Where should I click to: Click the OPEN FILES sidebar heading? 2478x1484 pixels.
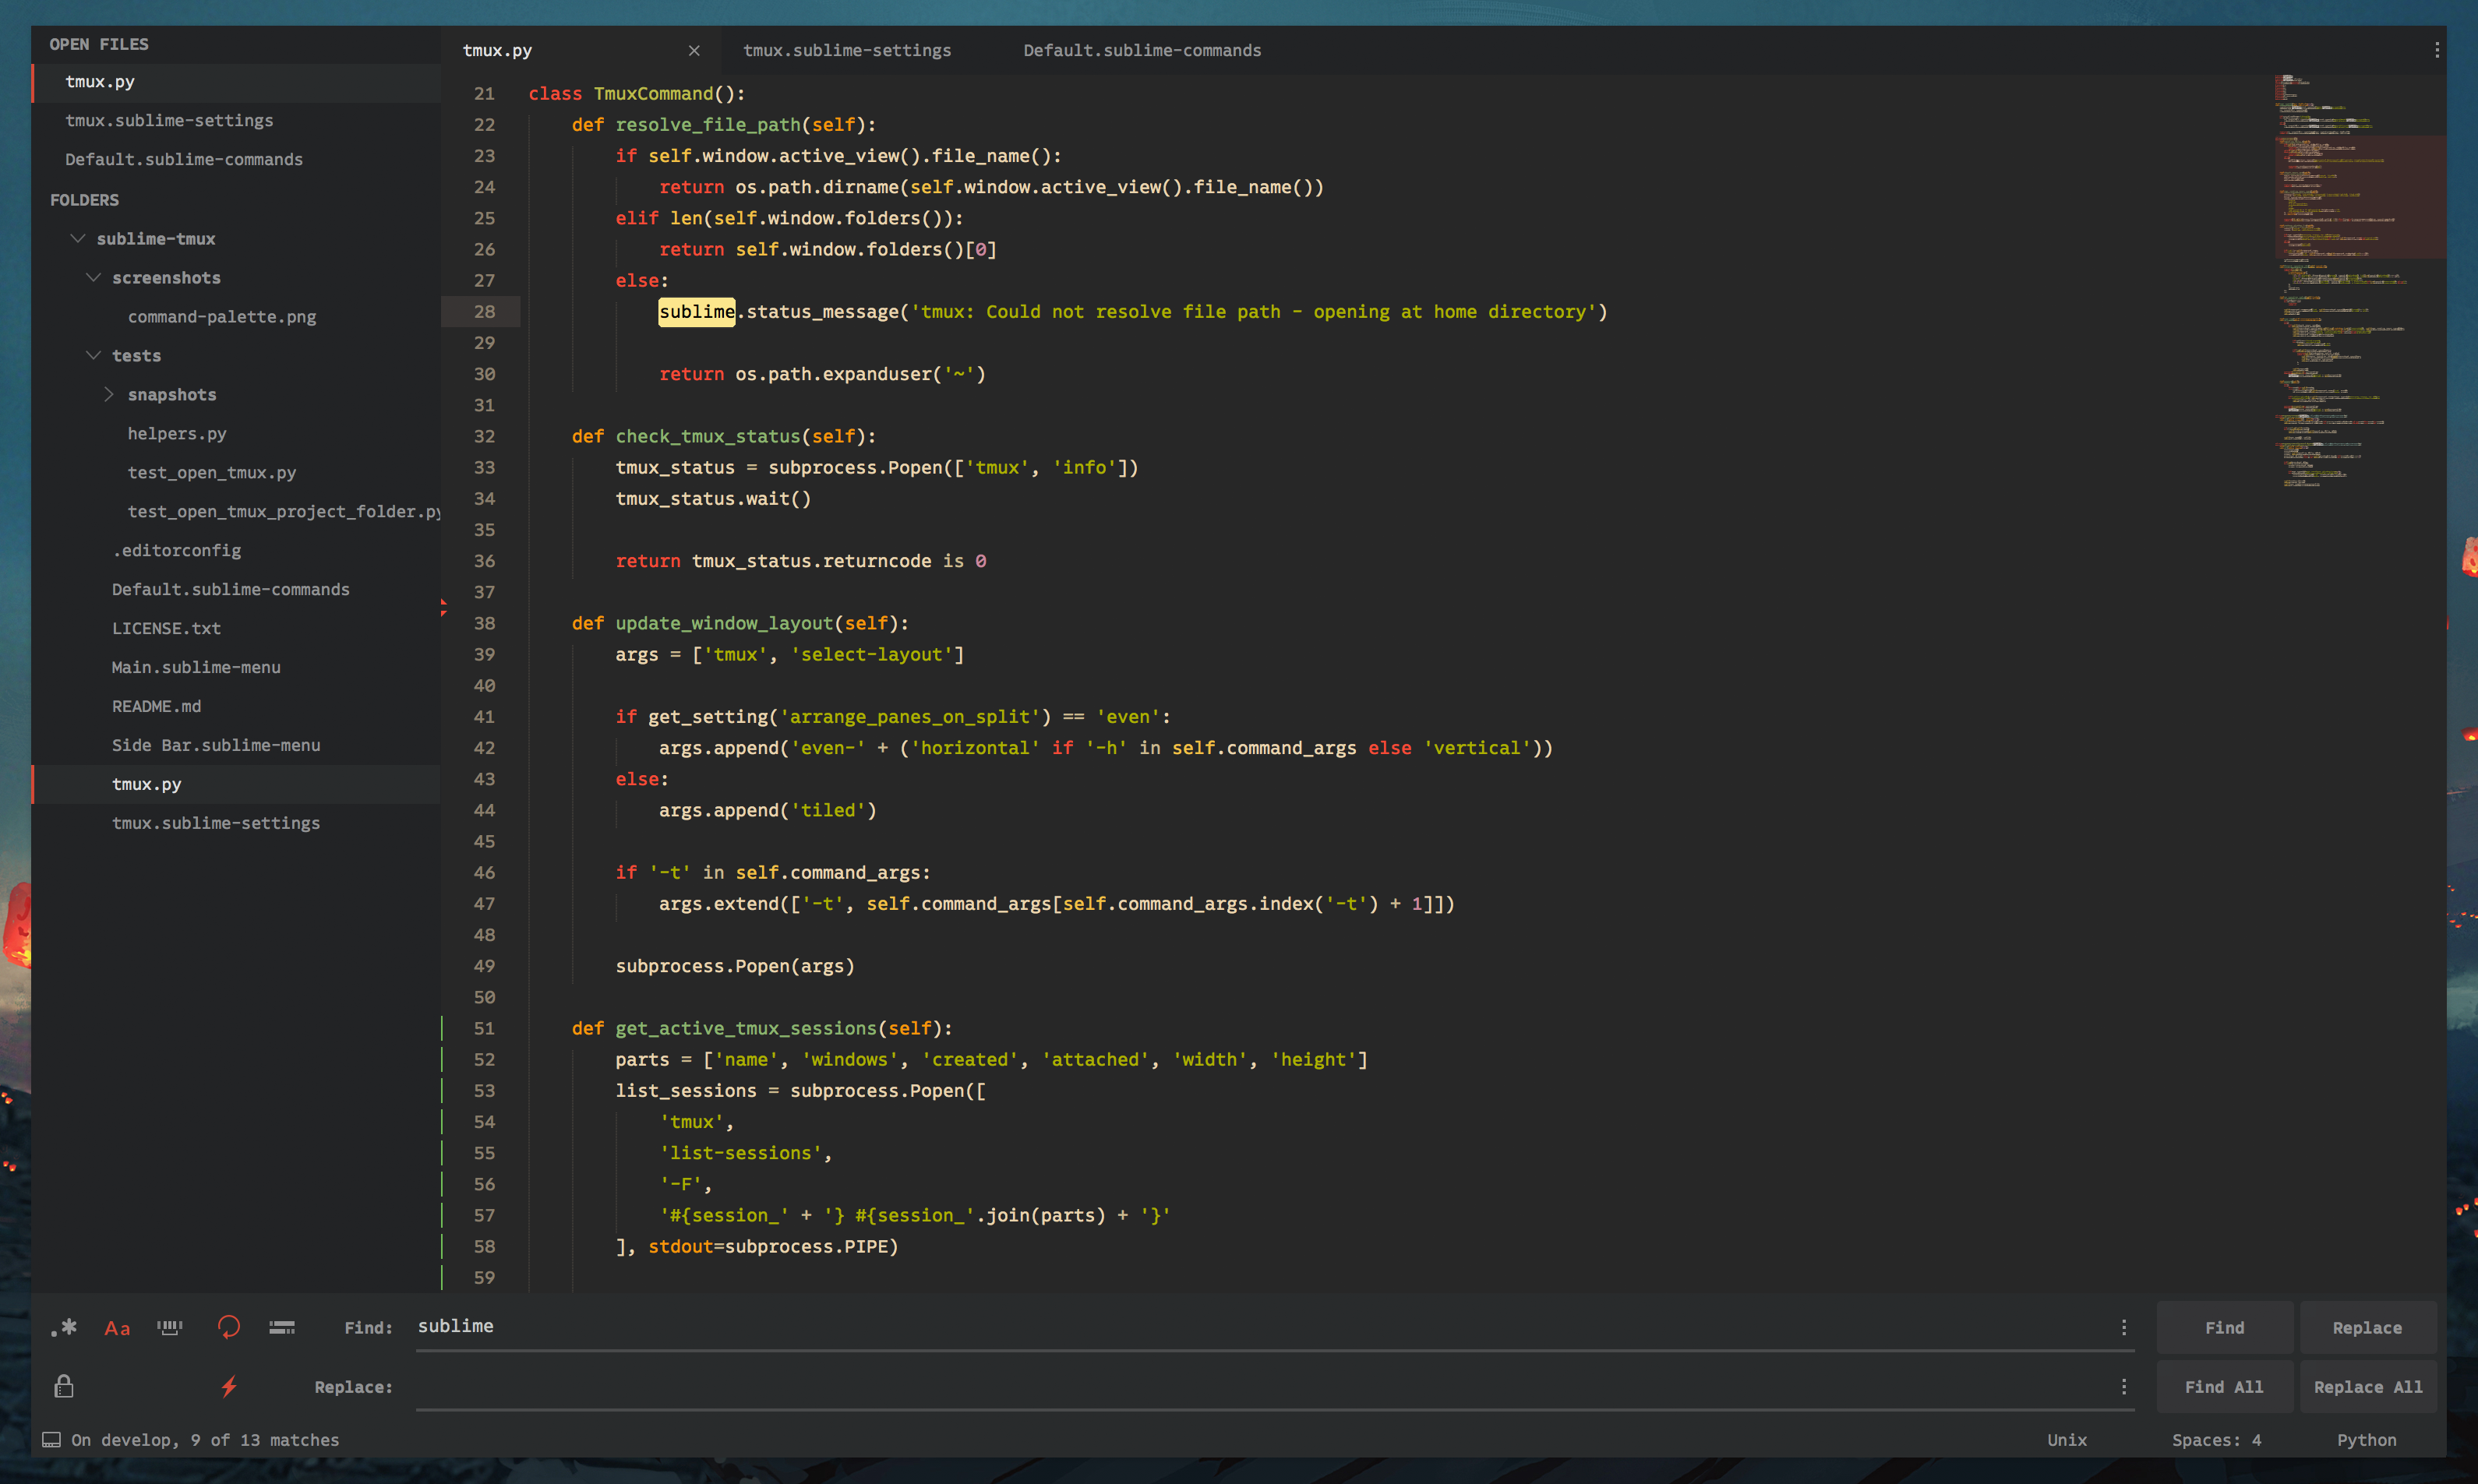(99, 44)
